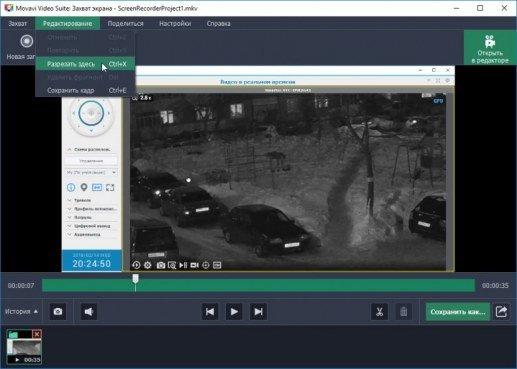This screenshot has height=369, width=517.
Task: Click the timeline playhead marker
Action: coord(135,279)
